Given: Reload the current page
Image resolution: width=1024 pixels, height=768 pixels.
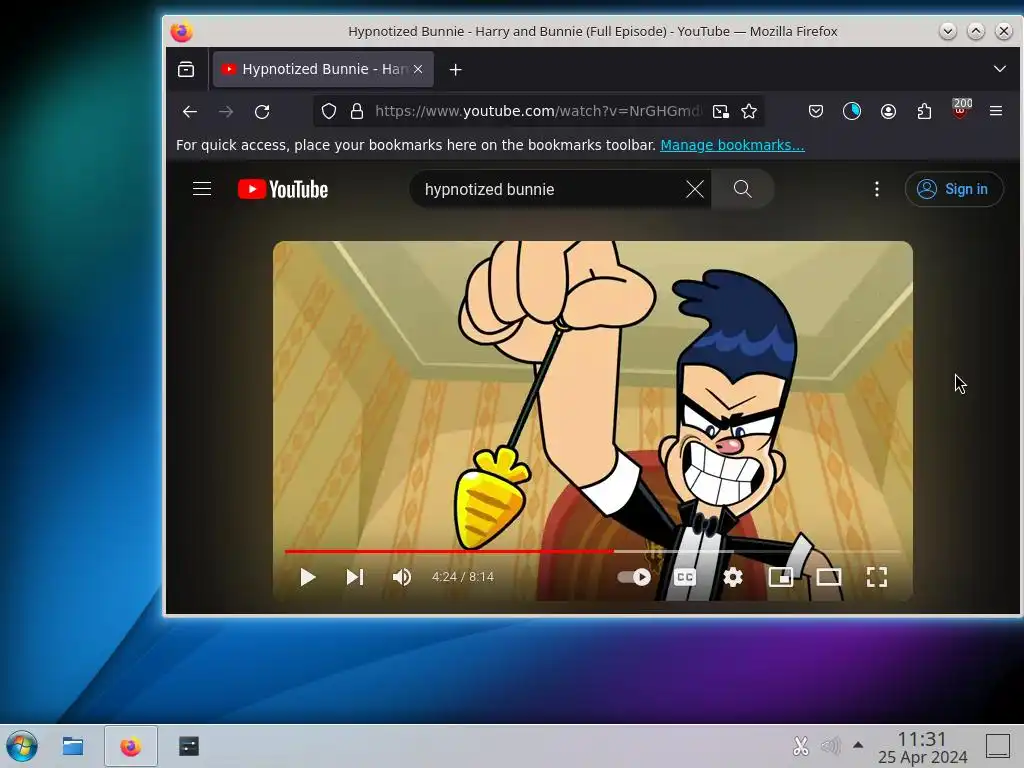Looking at the screenshot, I should click(262, 112).
